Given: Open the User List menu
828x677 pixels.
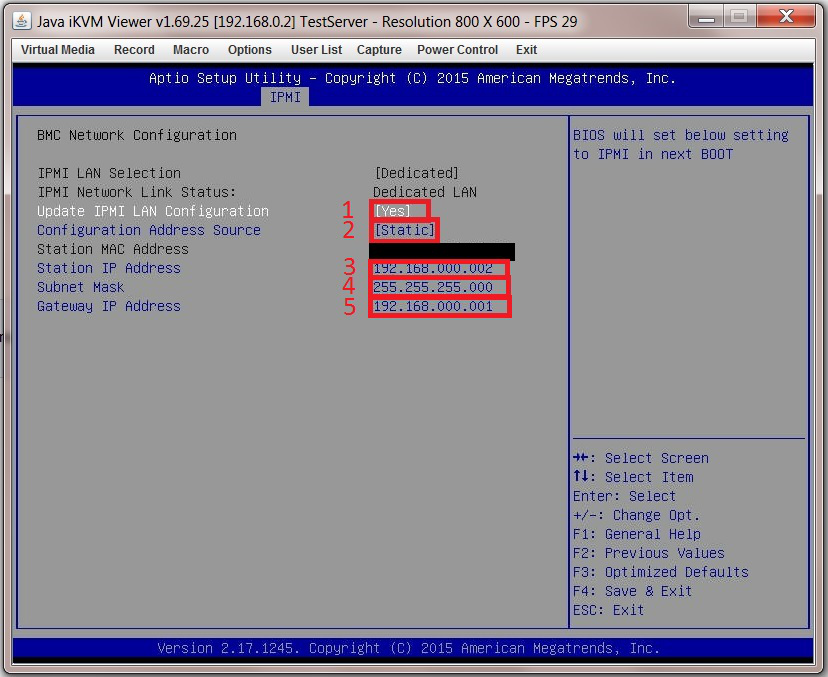Looking at the screenshot, I should coord(316,49).
